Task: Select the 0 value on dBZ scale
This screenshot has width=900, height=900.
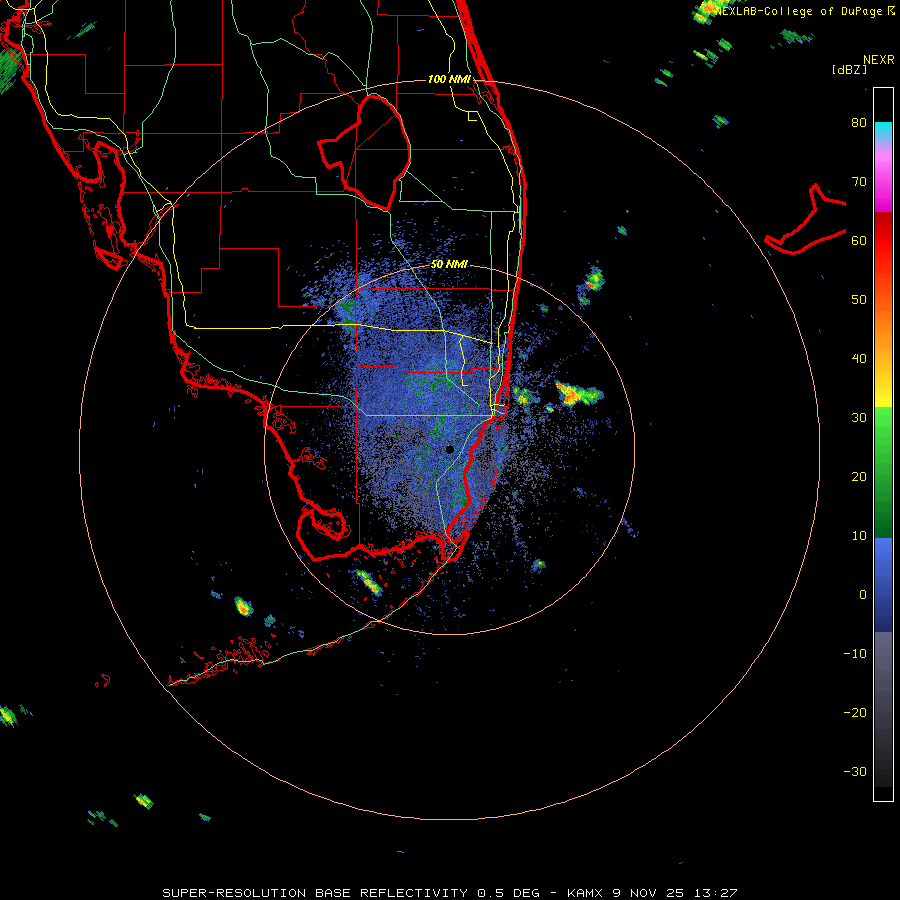Action: point(863,595)
